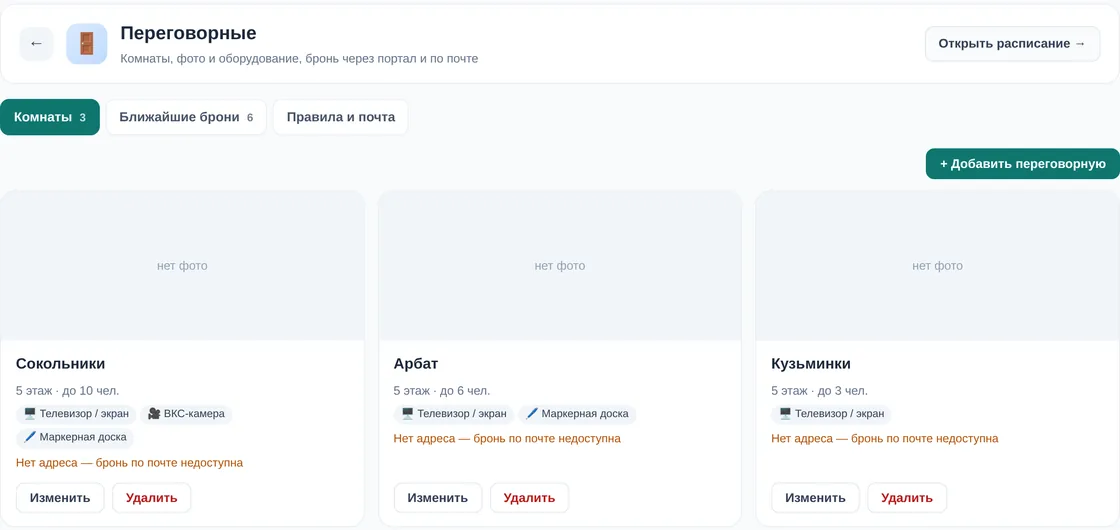Click the door icon beside Переговорные
Image resolution: width=1120 pixels, height=530 pixels.
point(86,44)
